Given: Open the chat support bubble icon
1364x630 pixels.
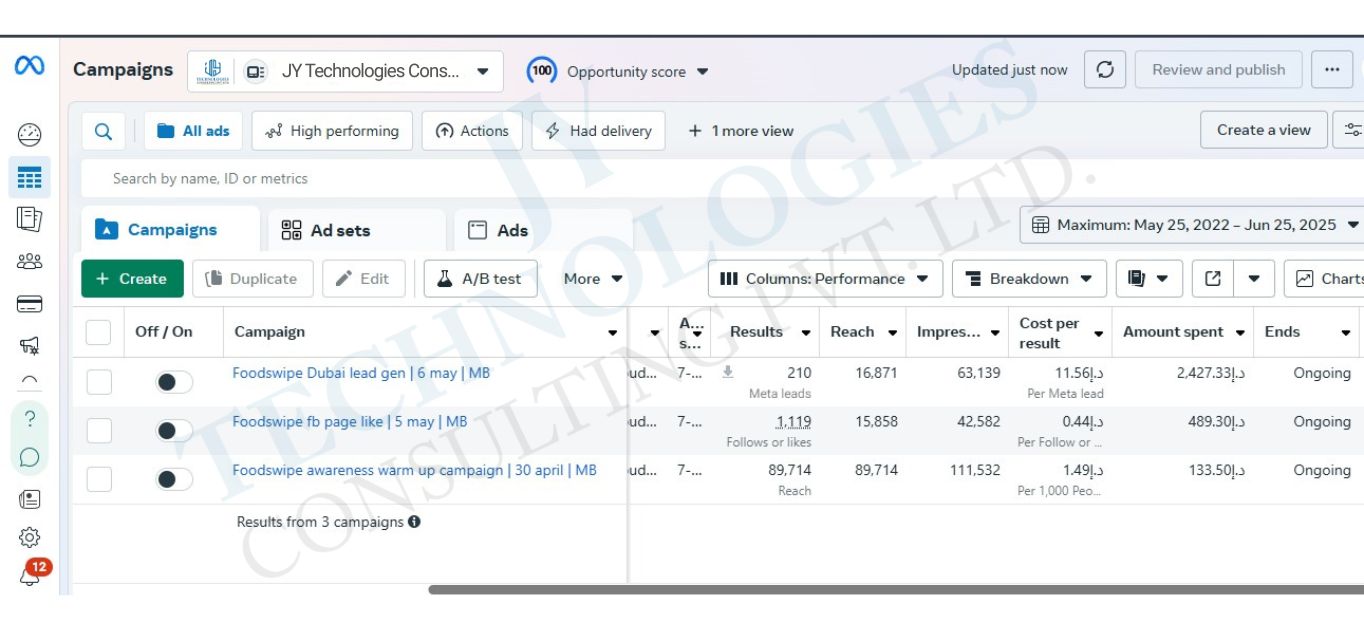Looking at the screenshot, I should tap(29, 458).
